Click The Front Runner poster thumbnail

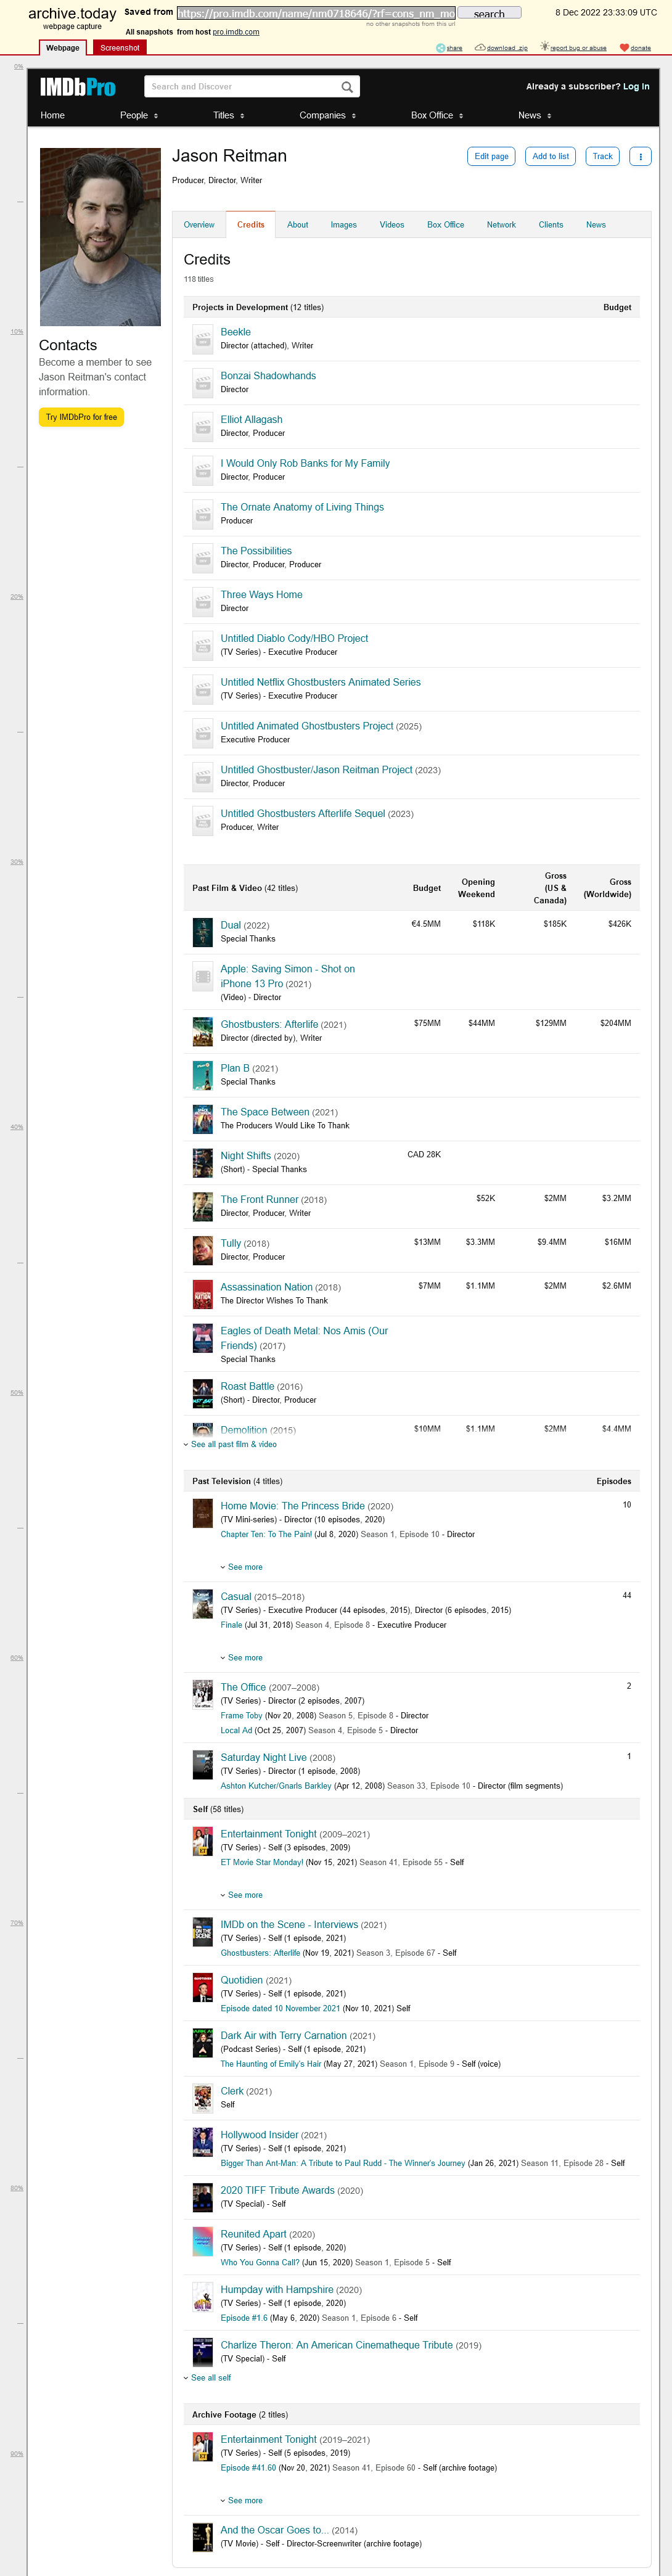coord(202,1206)
